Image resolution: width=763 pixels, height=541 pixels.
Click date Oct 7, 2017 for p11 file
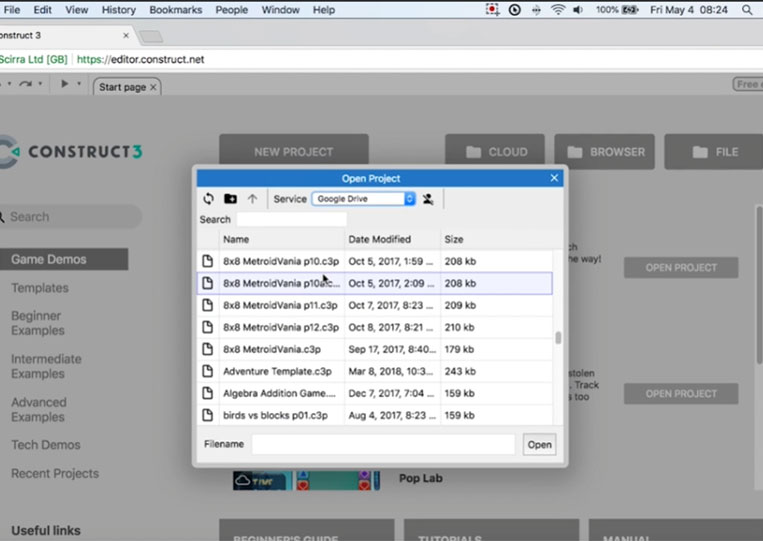tap(390, 306)
